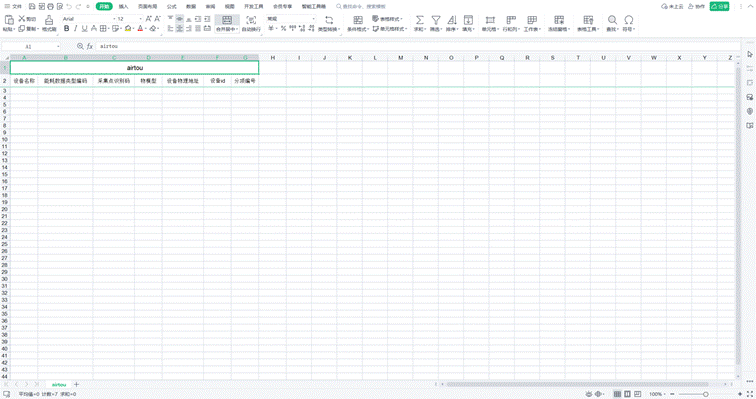Toggle center horizontal alignment
756x399 pixels.
(x=179, y=29)
